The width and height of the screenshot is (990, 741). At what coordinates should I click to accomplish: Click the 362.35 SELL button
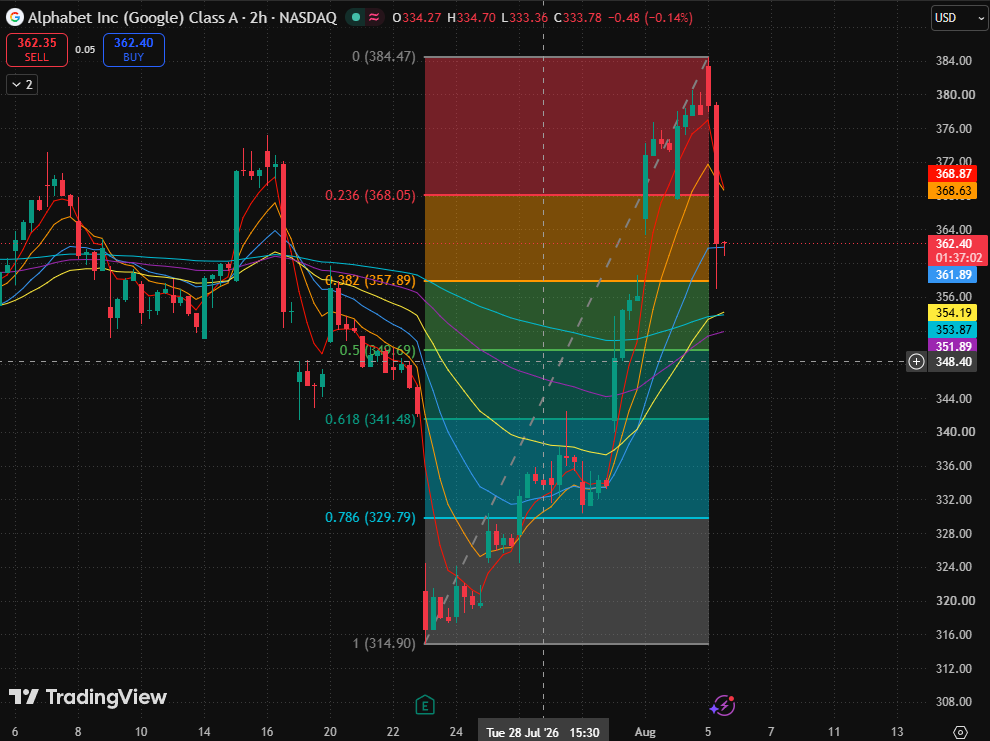37,50
